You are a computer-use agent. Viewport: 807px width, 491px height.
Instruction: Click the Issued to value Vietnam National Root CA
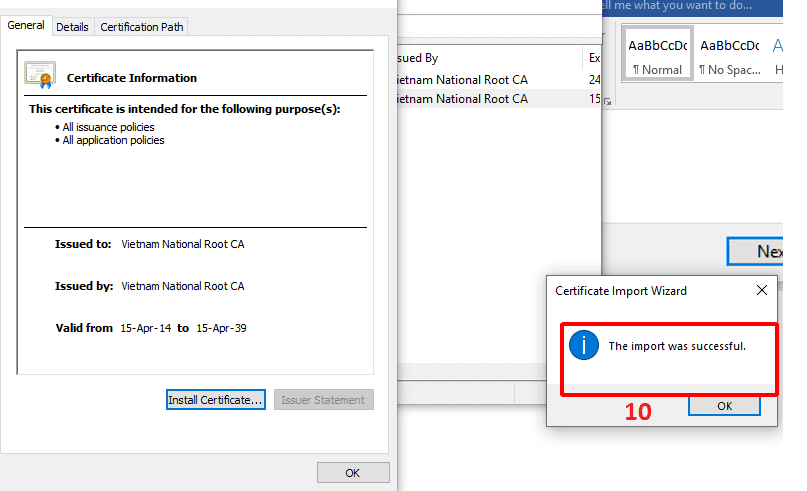click(183, 244)
